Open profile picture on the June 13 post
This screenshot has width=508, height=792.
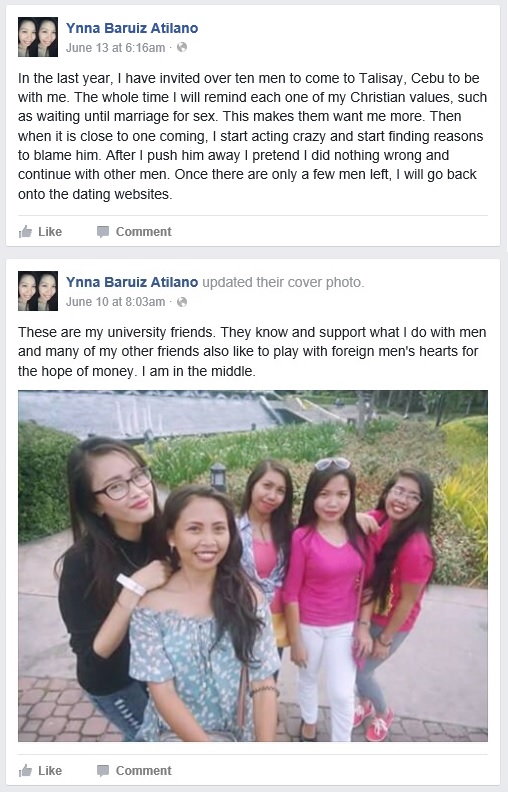pos(38,37)
